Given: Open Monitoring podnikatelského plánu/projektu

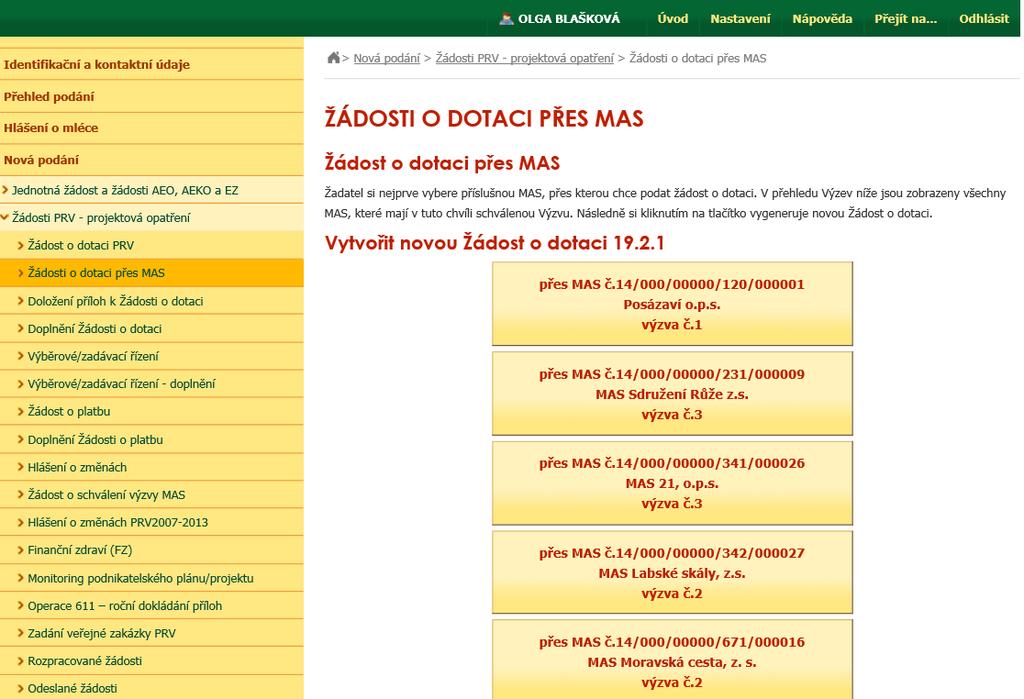Looking at the screenshot, I should [x=152, y=578].
